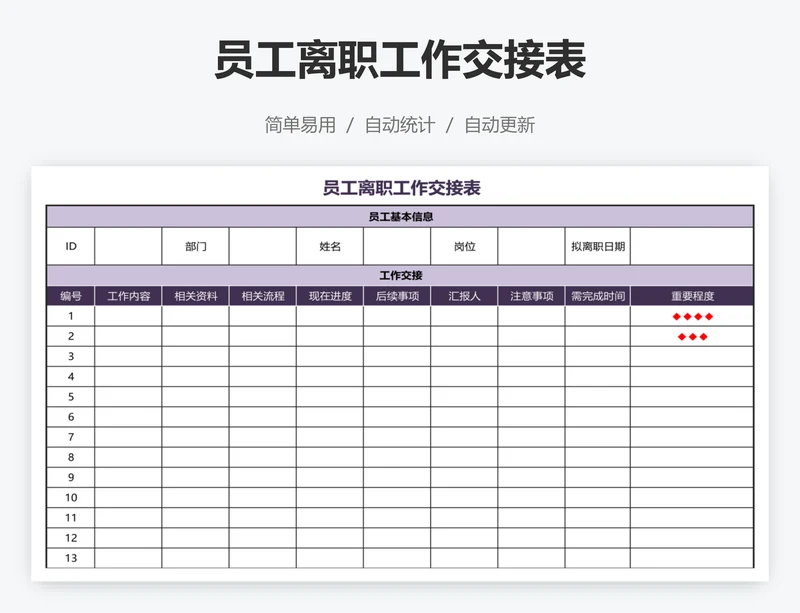Viewport: 800px width, 613px height.
Task: Select row number 2 cell
Action: pos(70,336)
